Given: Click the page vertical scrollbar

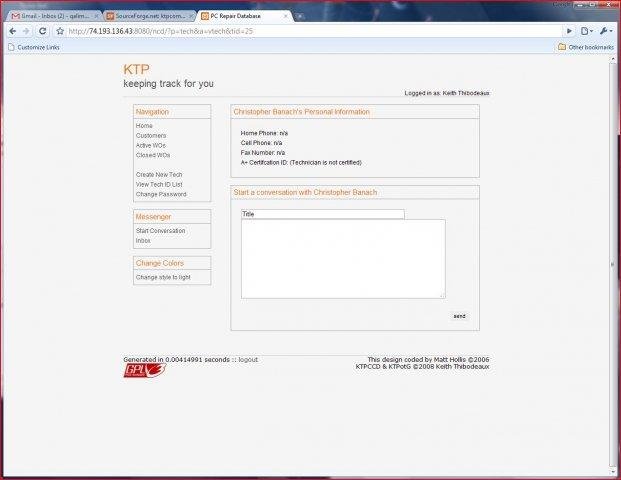Looking at the screenshot, I should [613, 265].
